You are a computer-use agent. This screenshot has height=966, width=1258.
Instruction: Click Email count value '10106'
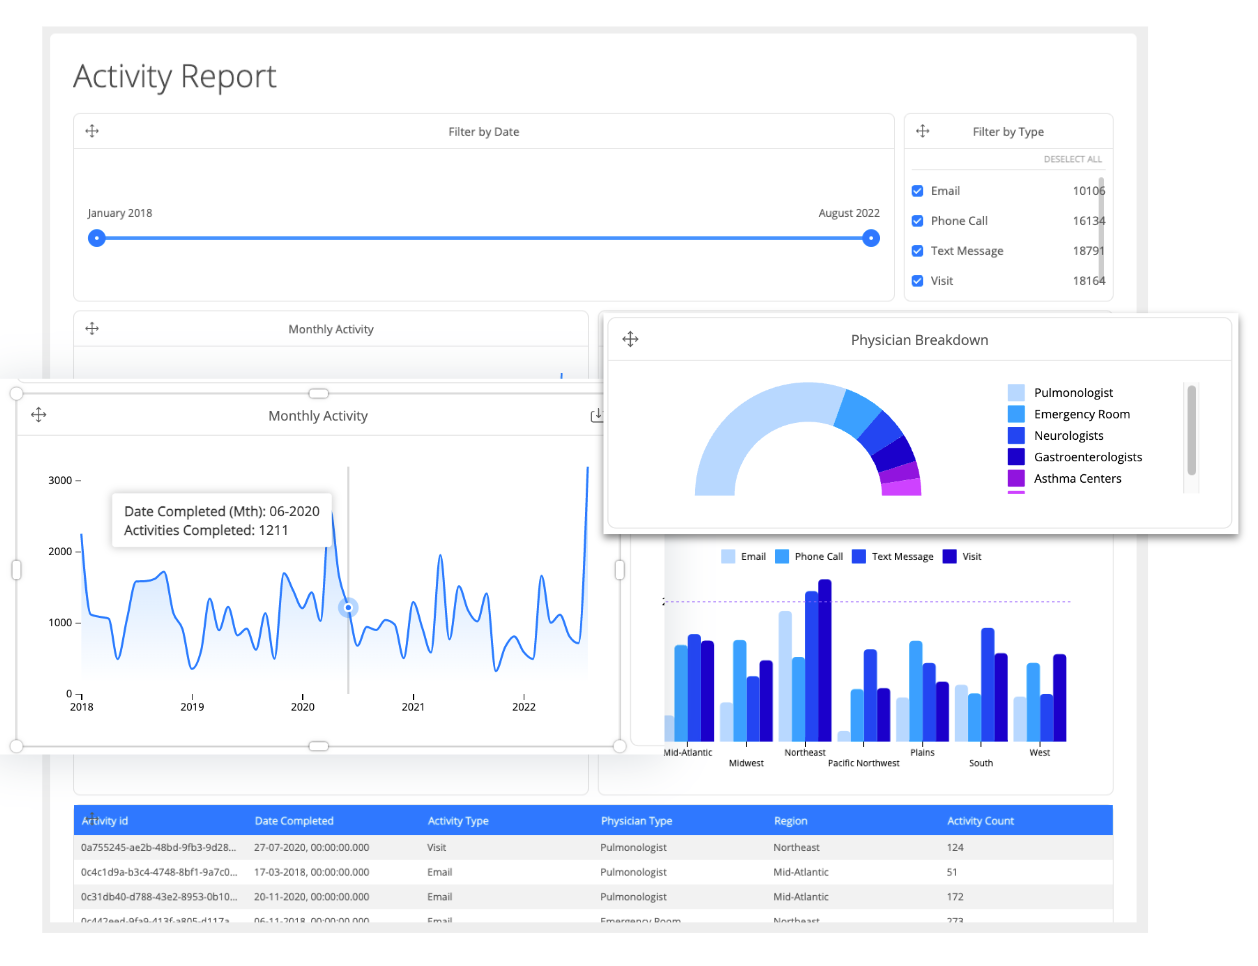(1089, 191)
